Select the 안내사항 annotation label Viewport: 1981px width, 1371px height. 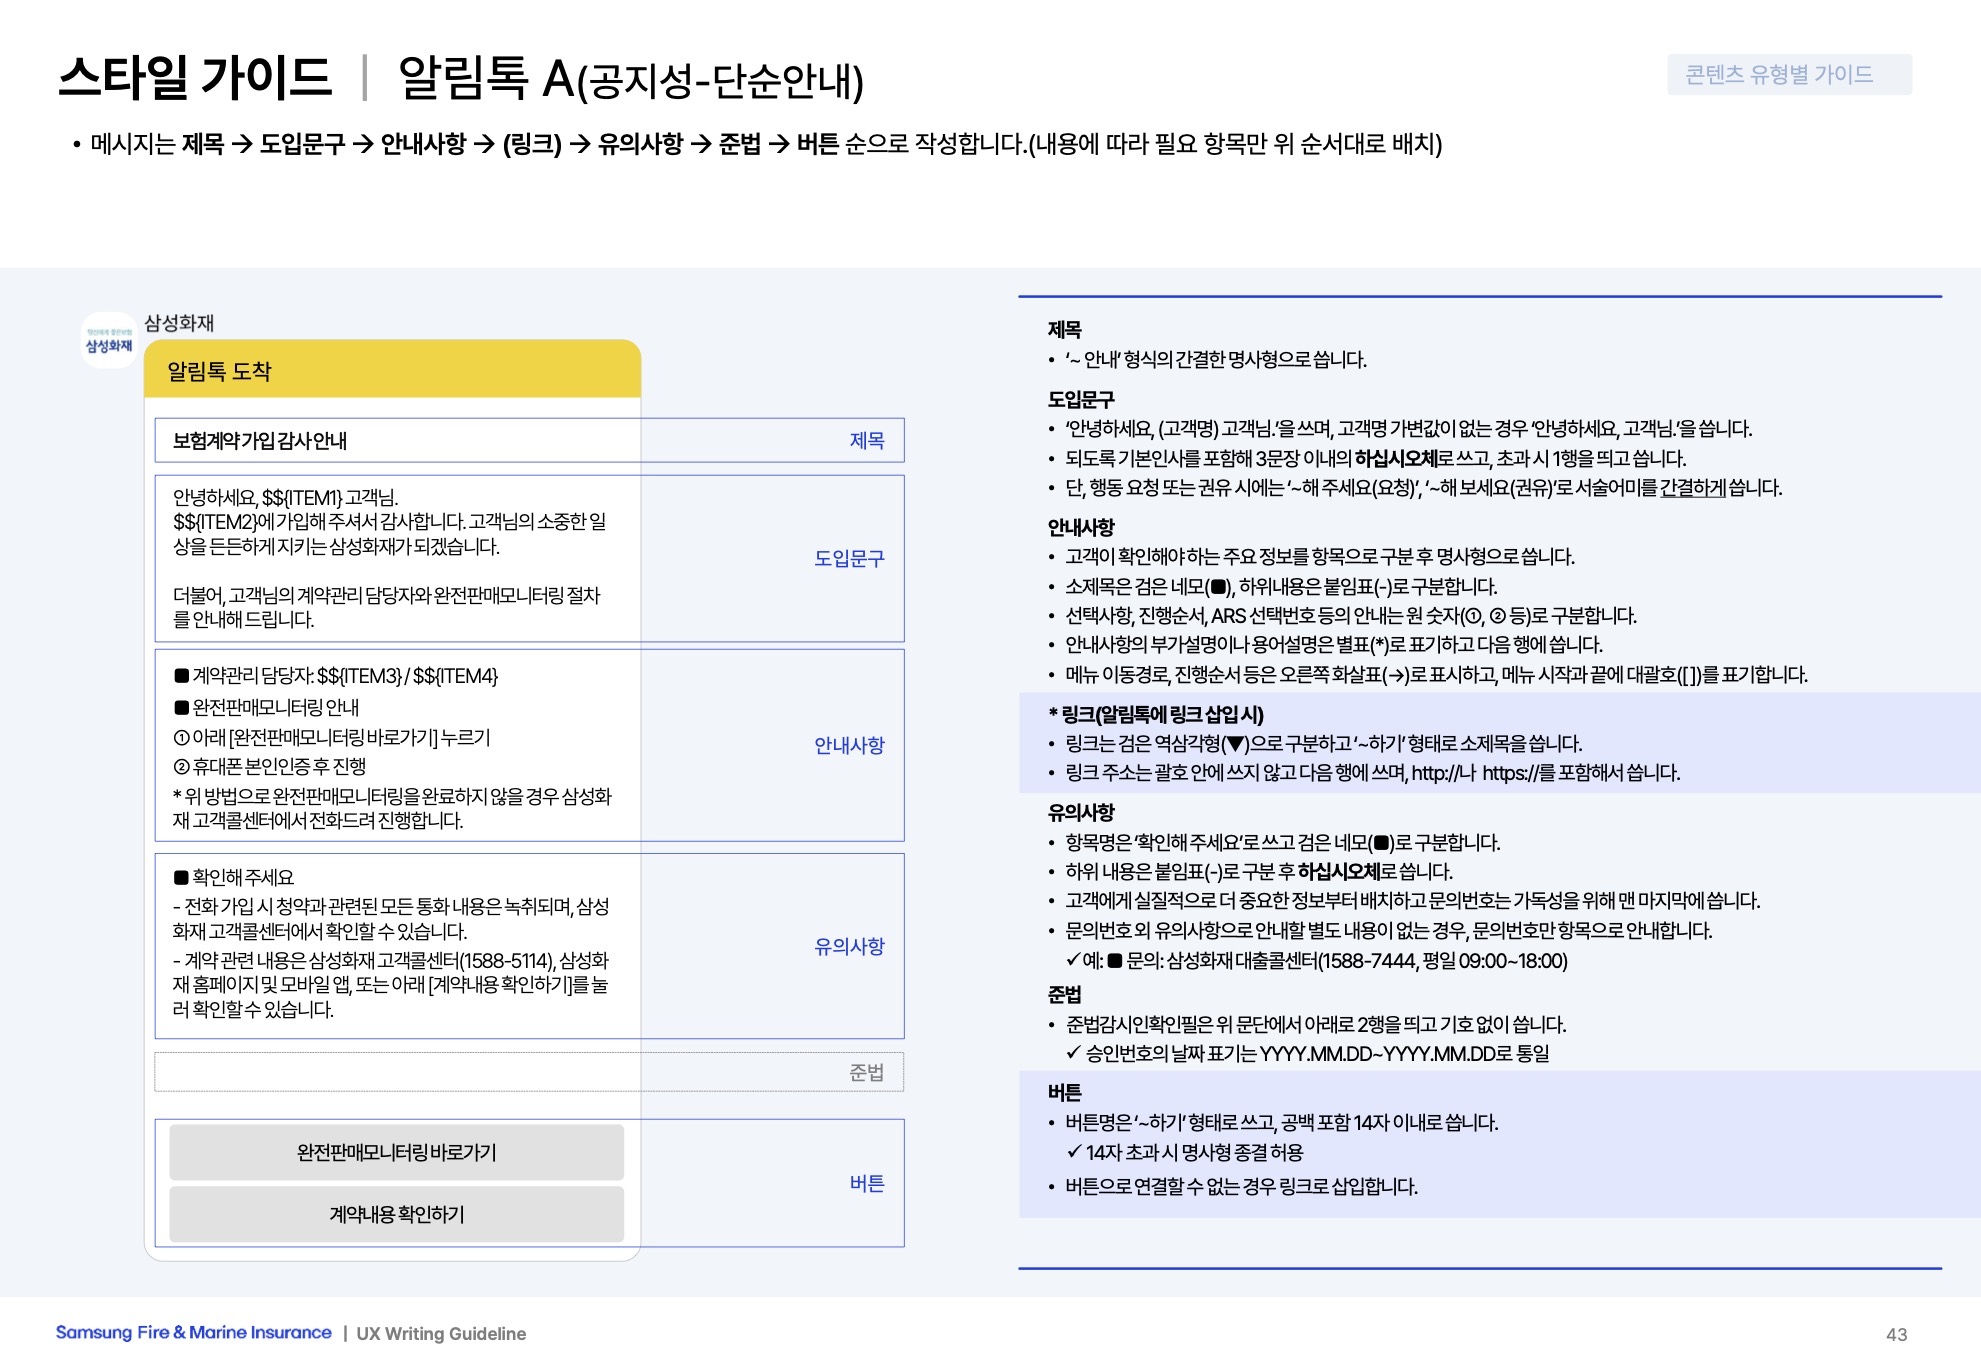848,745
